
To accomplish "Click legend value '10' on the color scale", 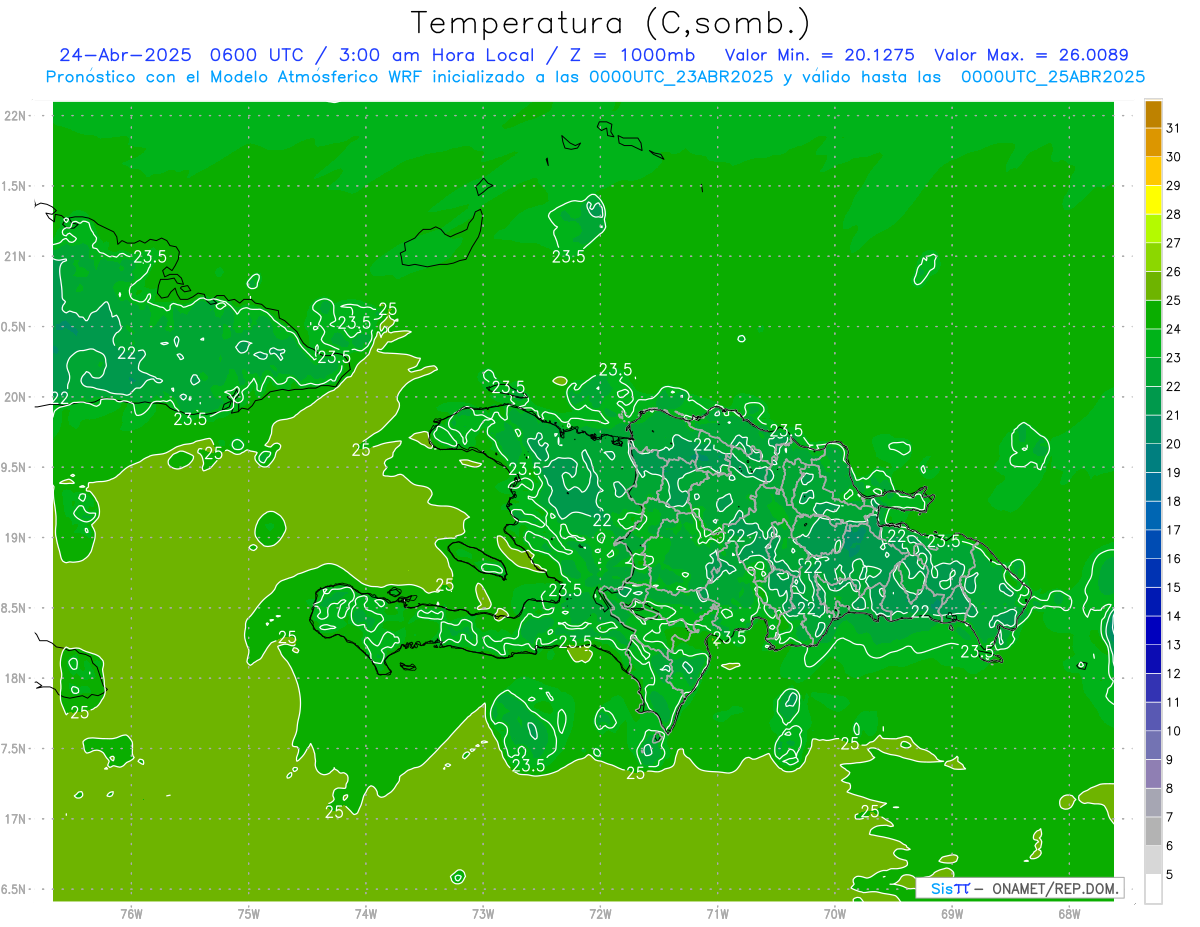I will pyautogui.click(x=1173, y=731).
